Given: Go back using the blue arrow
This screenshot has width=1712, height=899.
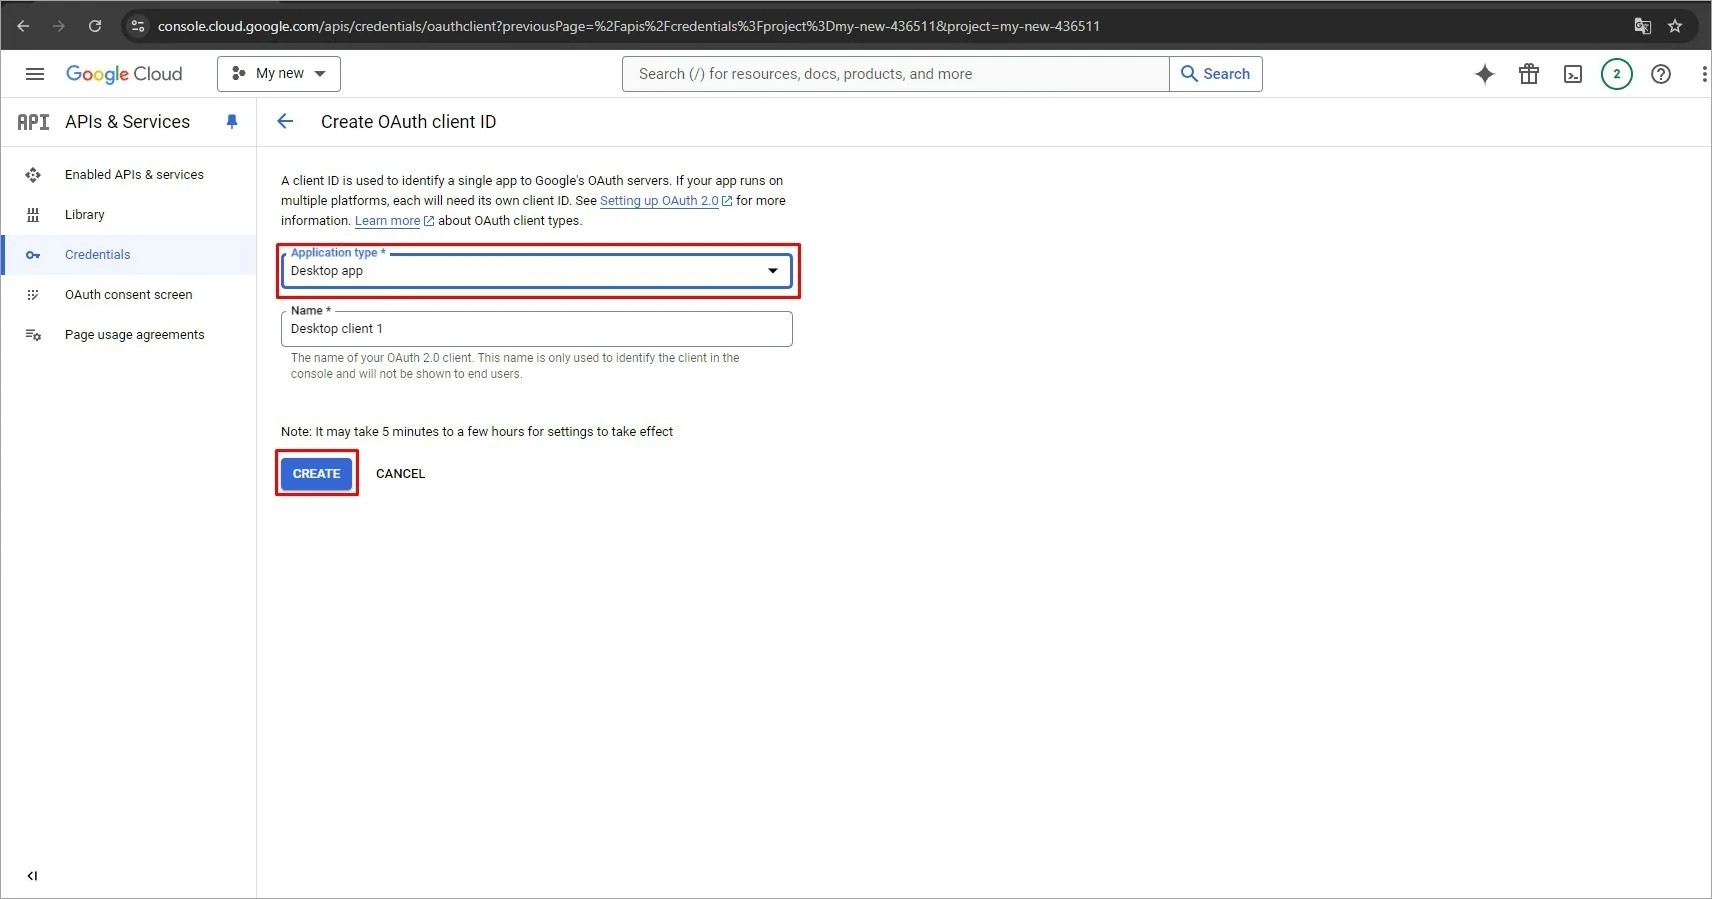Looking at the screenshot, I should pyautogui.click(x=285, y=122).
